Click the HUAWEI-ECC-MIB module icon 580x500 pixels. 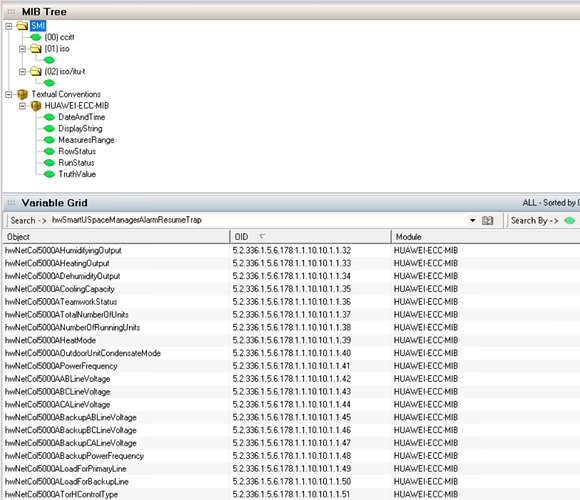pos(36,106)
